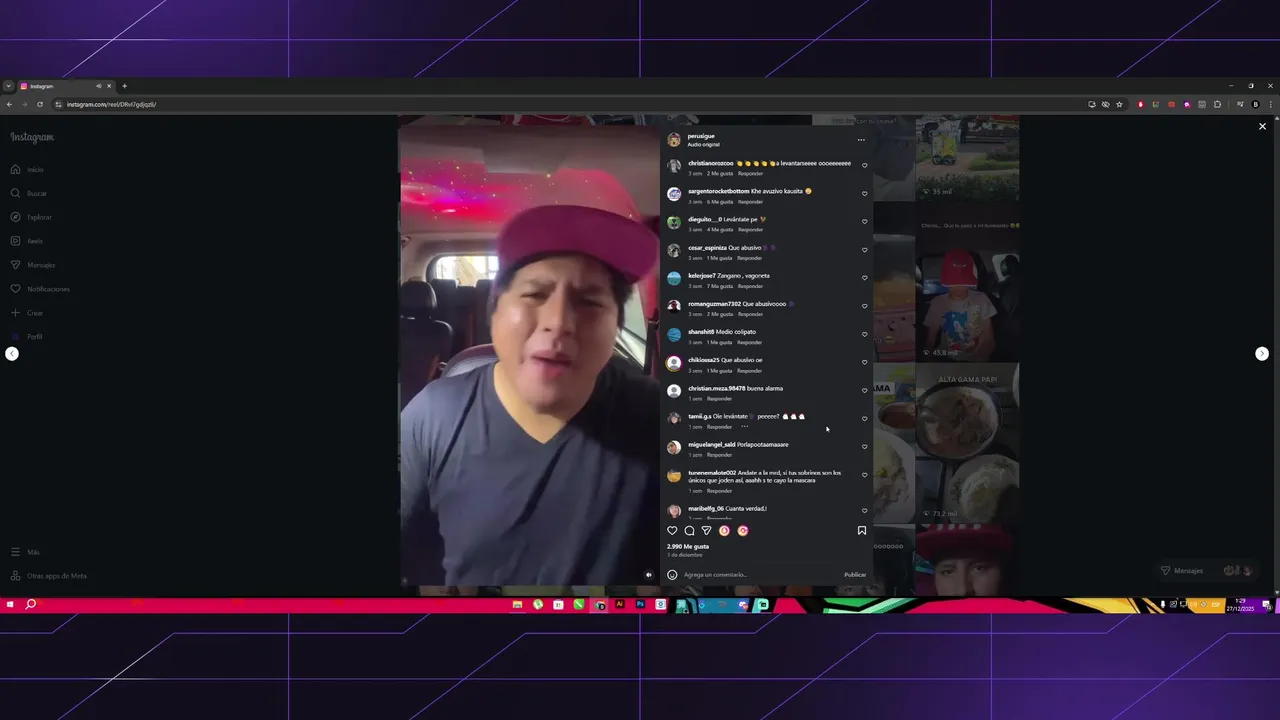Focus the Agrega un comentario field
Viewport: 1280px width, 720px height.
pos(760,575)
